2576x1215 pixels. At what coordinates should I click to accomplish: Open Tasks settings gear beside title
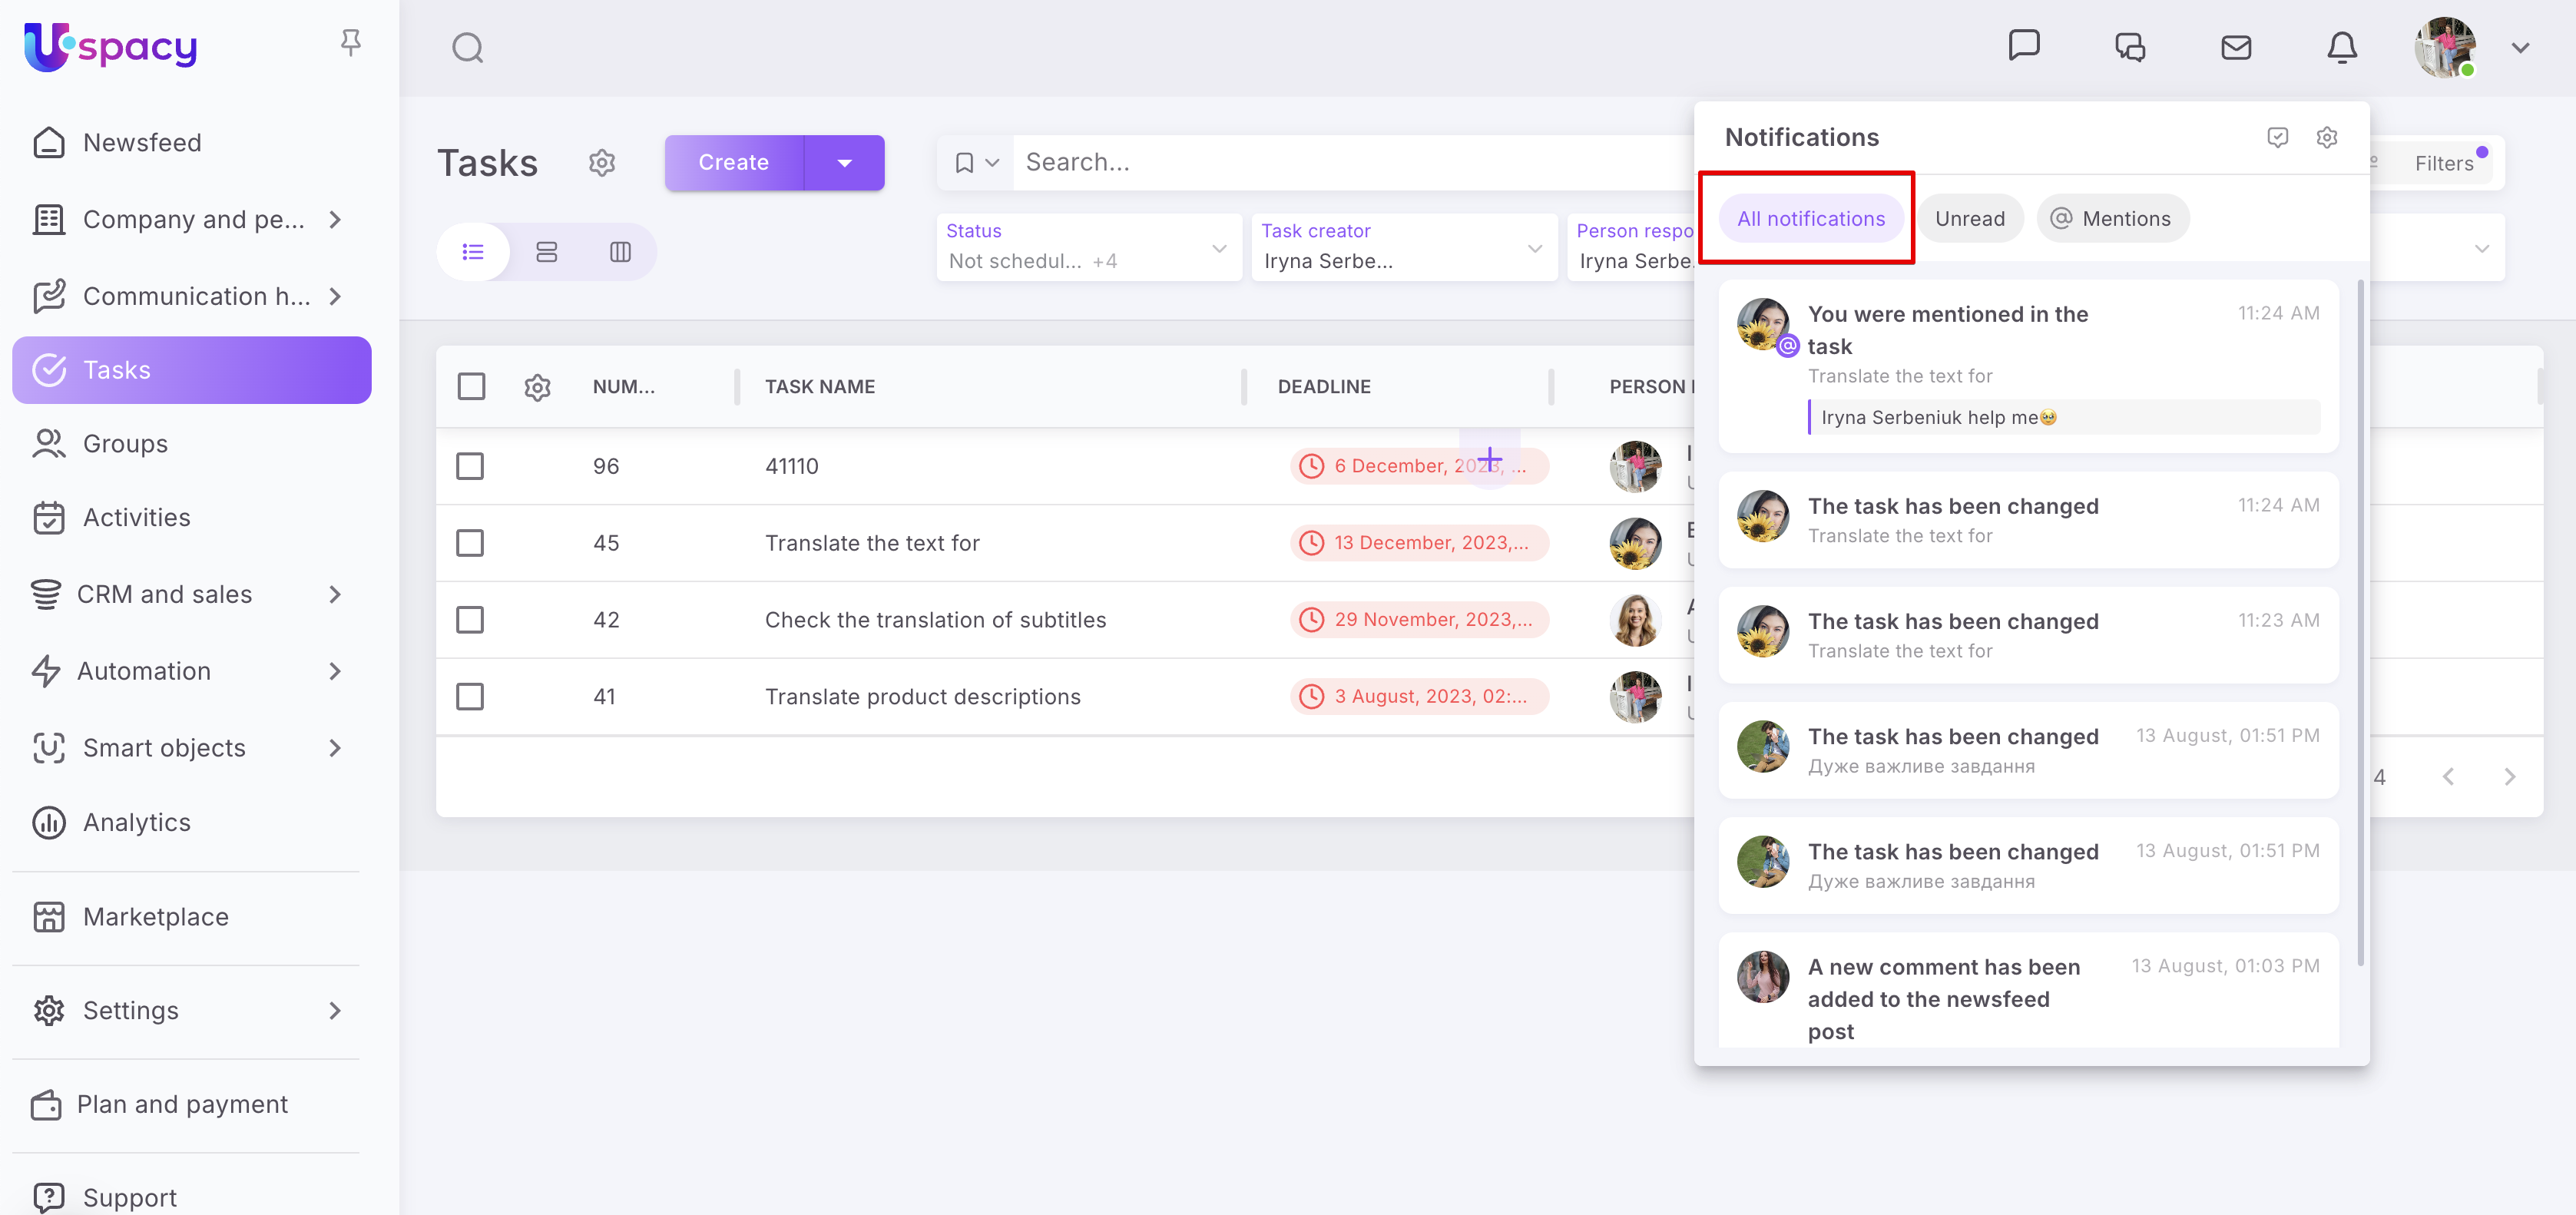point(602,163)
